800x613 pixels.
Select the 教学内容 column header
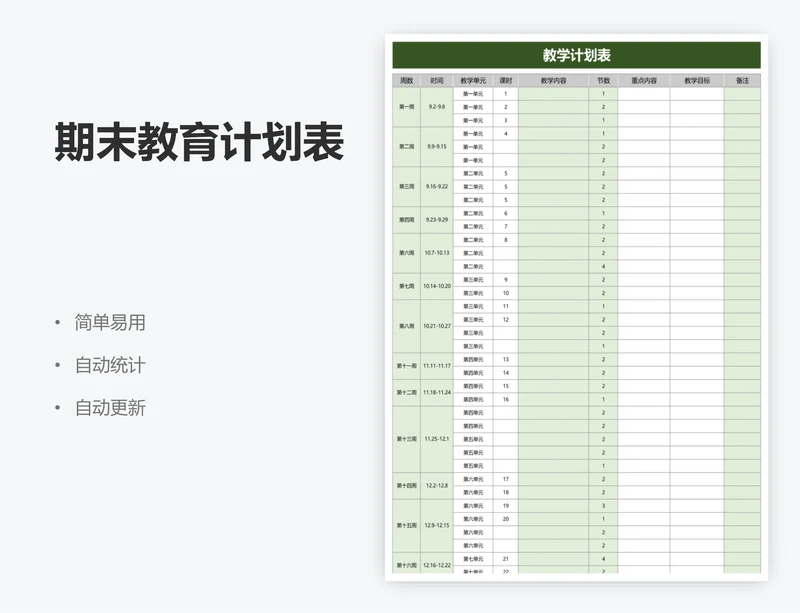click(x=554, y=81)
